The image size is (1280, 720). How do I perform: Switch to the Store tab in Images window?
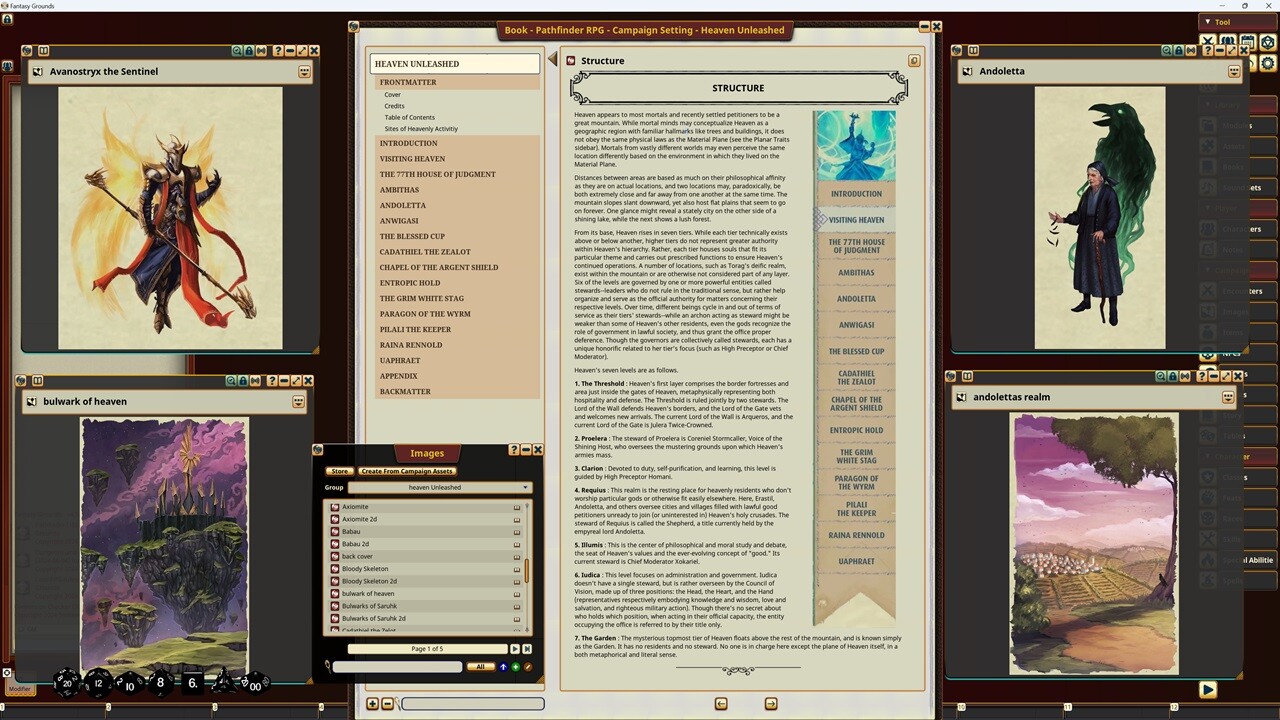[340, 471]
